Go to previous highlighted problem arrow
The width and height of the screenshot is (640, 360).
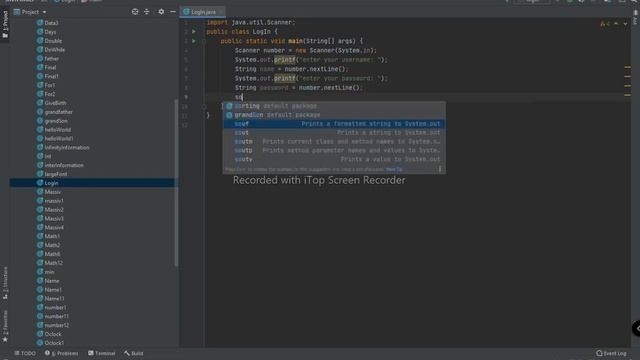pos(616,24)
